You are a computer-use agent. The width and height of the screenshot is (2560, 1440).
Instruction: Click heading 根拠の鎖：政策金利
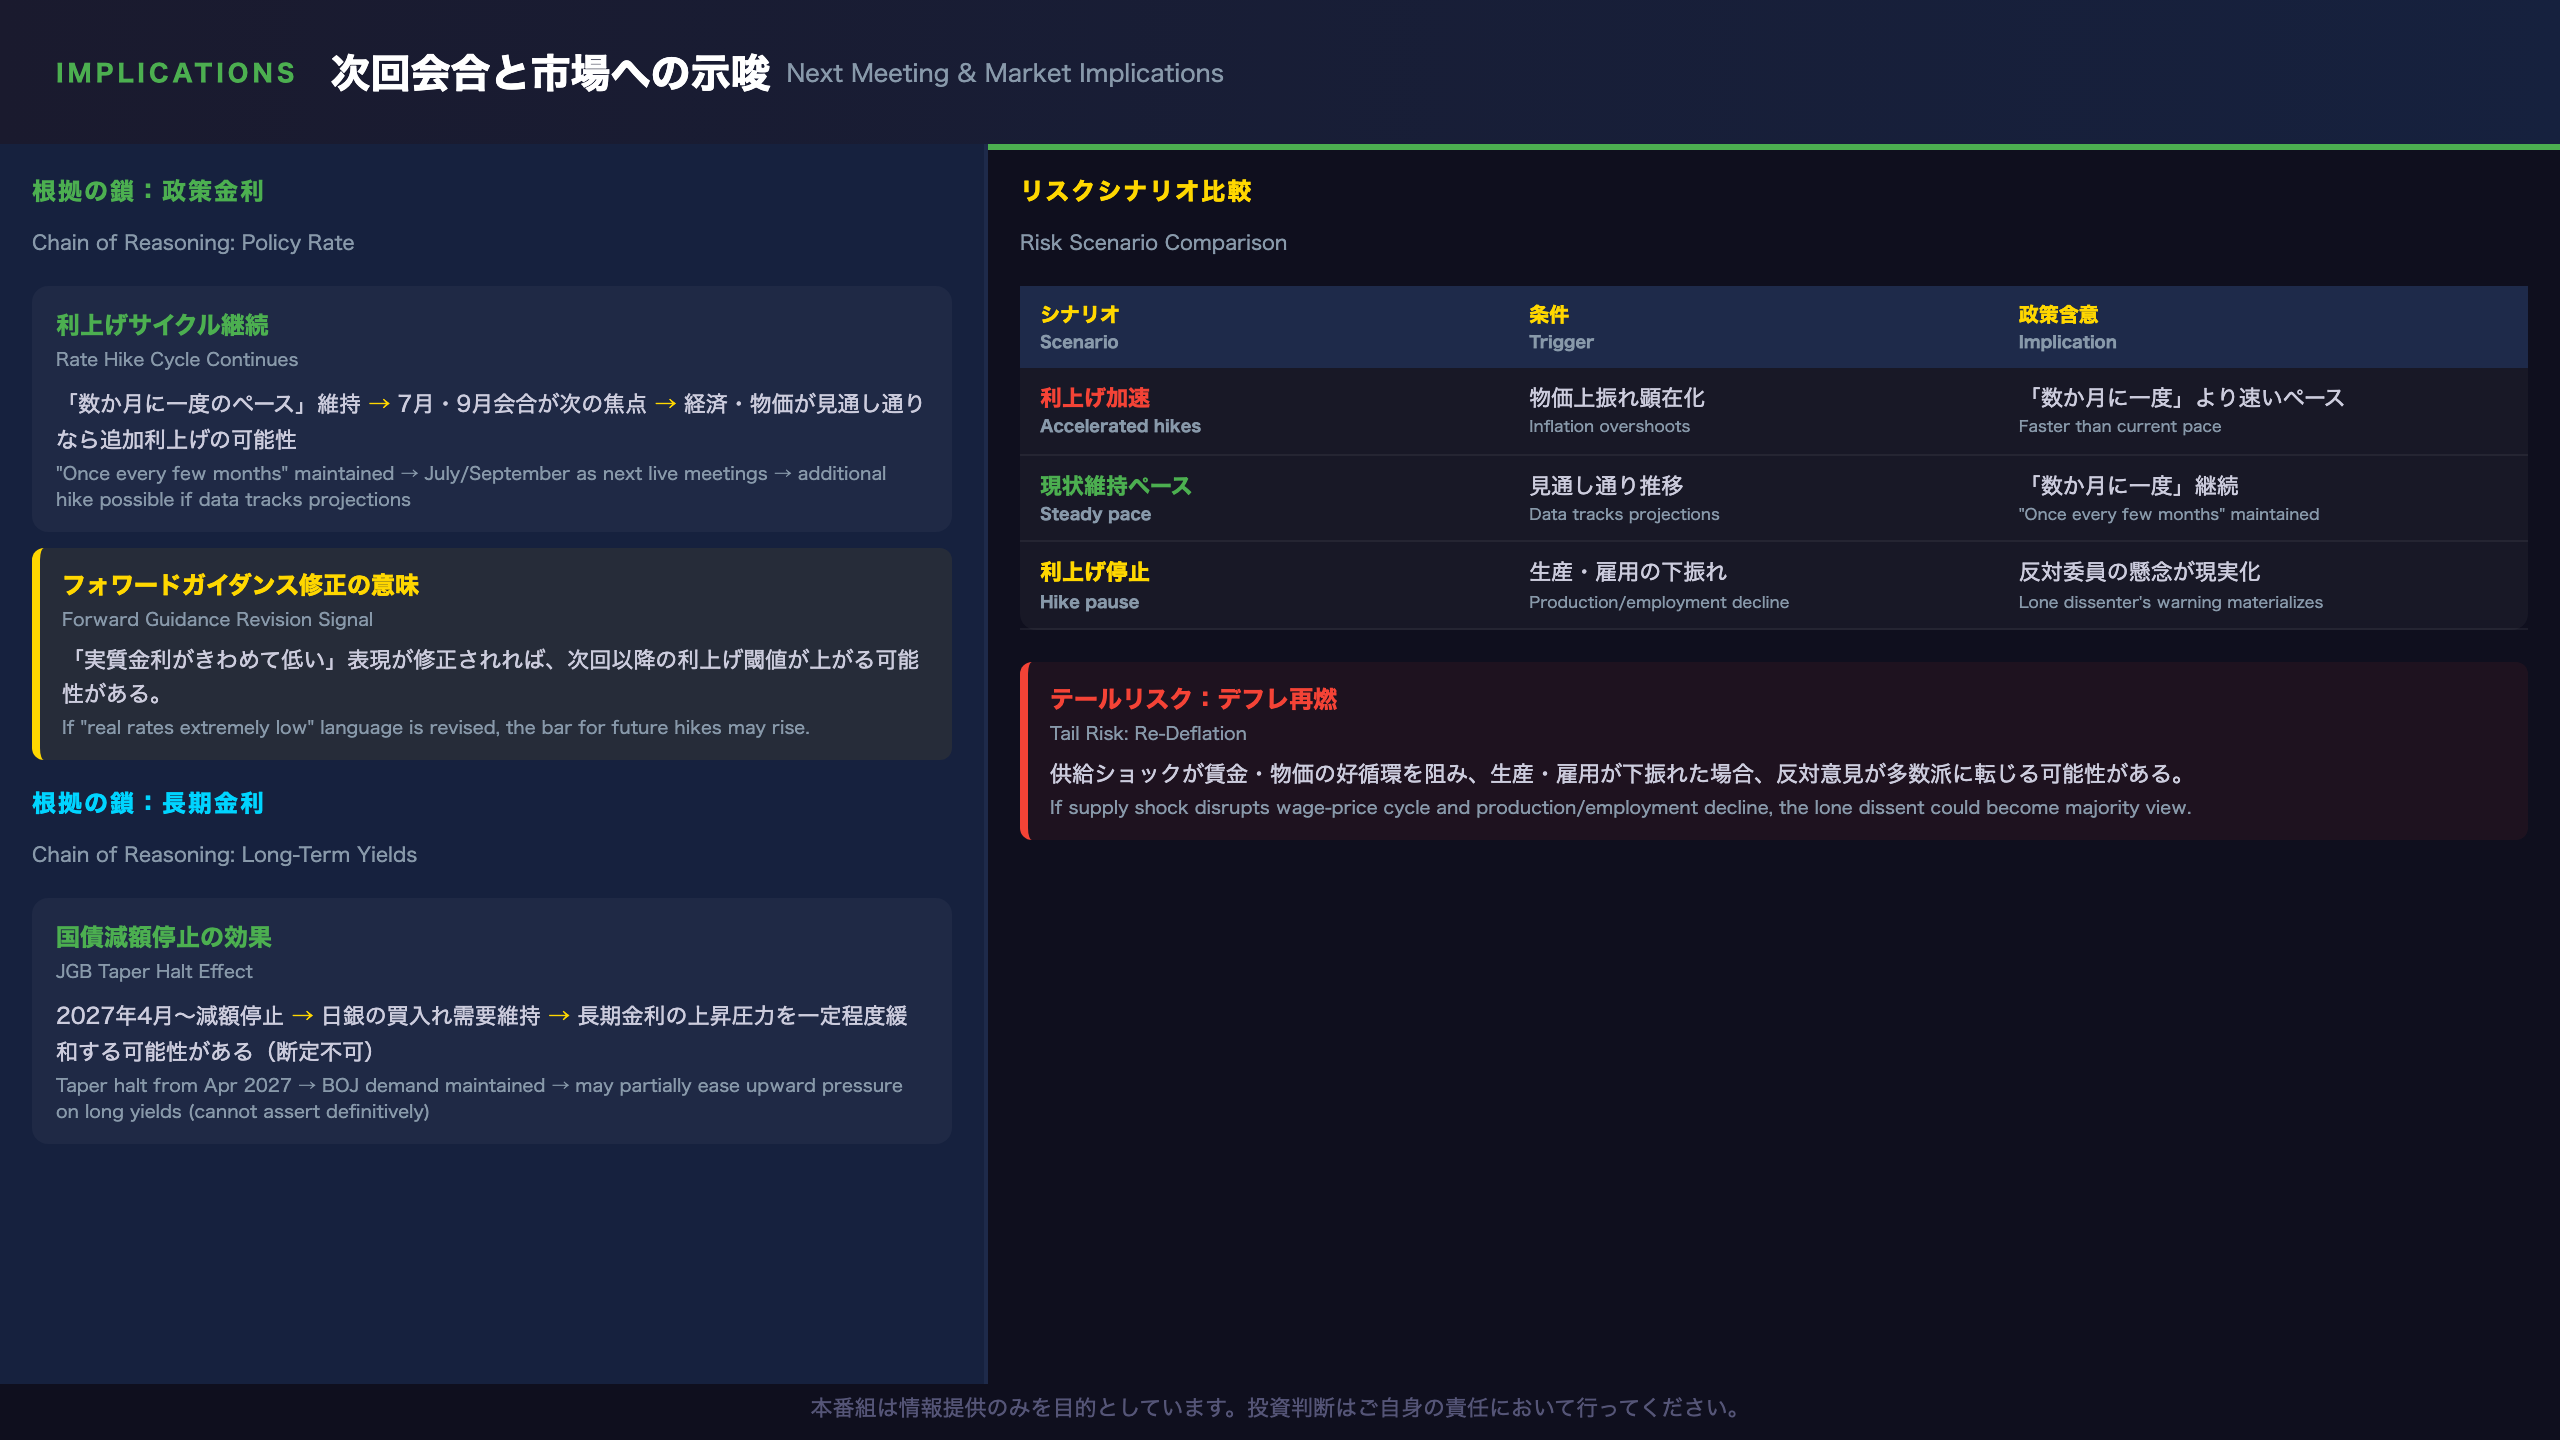tap(148, 191)
